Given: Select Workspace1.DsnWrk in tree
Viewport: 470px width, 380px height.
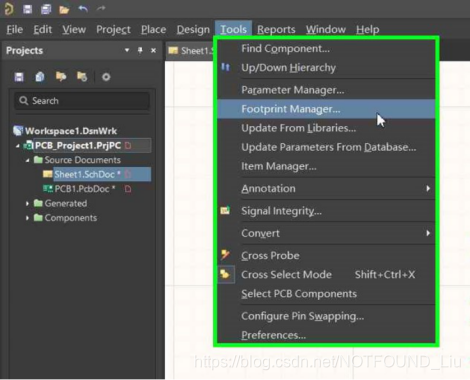Looking at the screenshot, I should click(x=71, y=131).
